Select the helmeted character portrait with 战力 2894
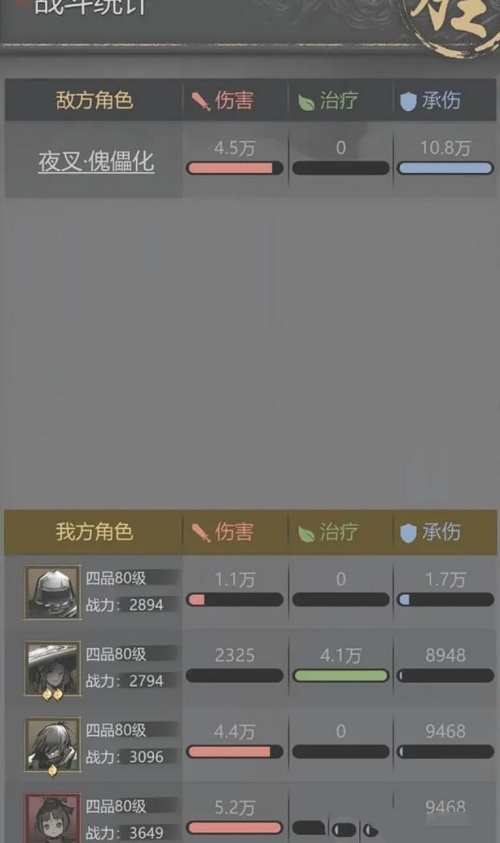The height and width of the screenshot is (843, 500). click(x=52, y=592)
